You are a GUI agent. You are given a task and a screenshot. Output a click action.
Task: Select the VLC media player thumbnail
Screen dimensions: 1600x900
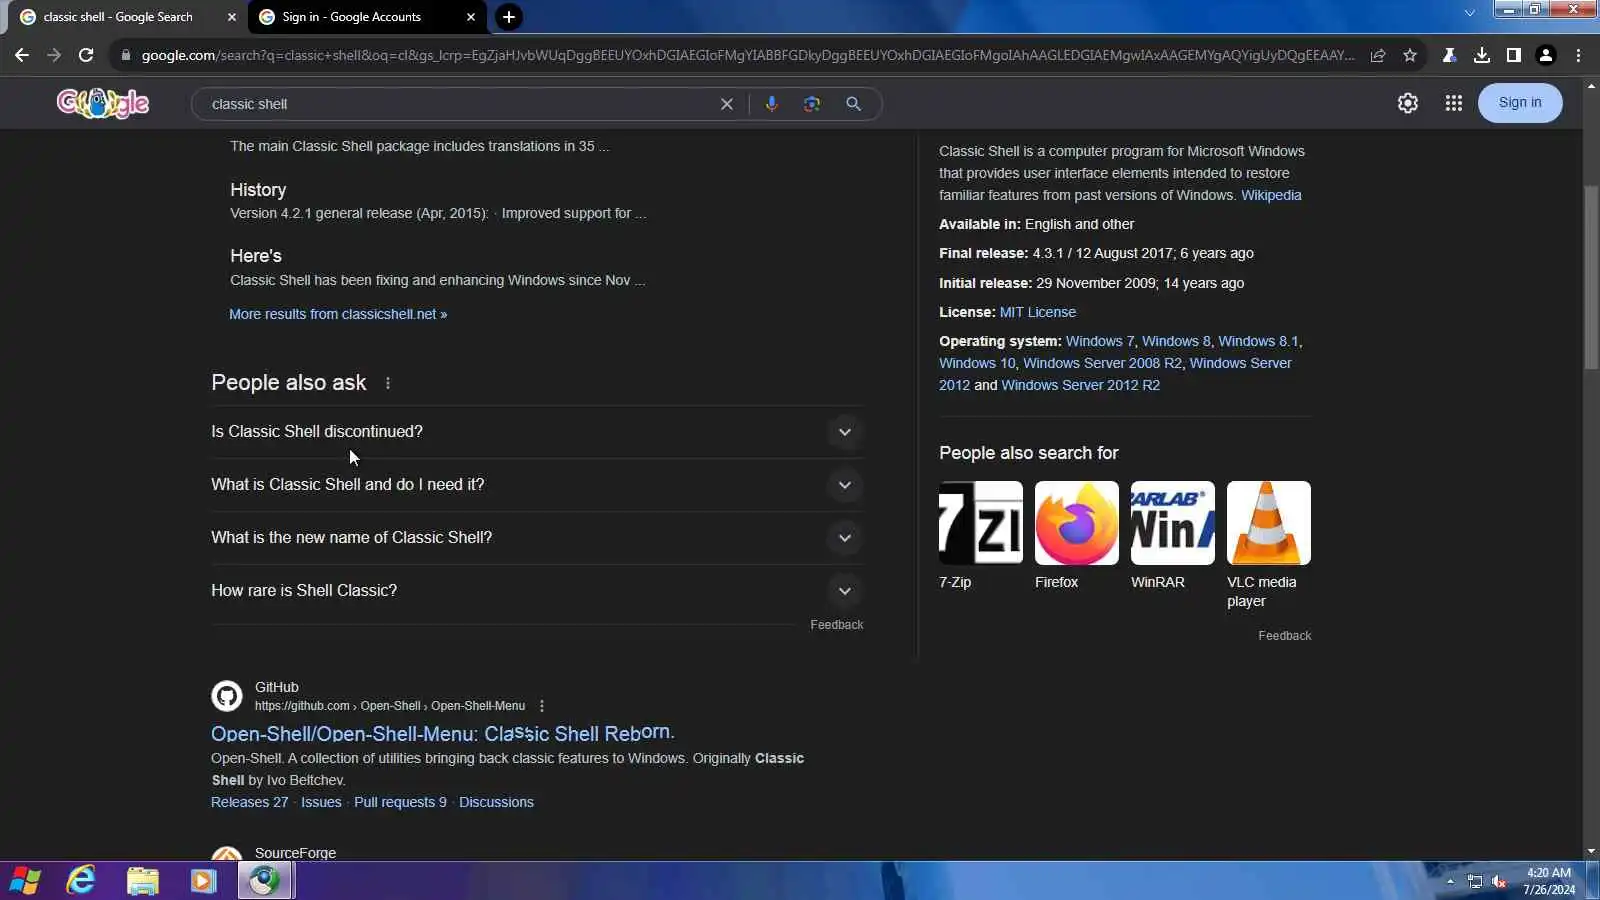point(1269,523)
